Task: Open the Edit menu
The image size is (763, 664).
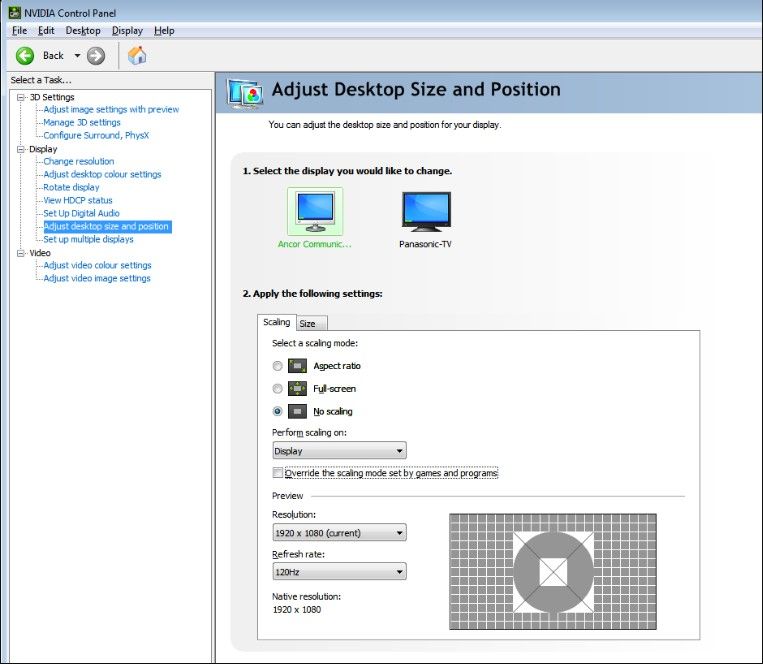Action: point(46,31)
